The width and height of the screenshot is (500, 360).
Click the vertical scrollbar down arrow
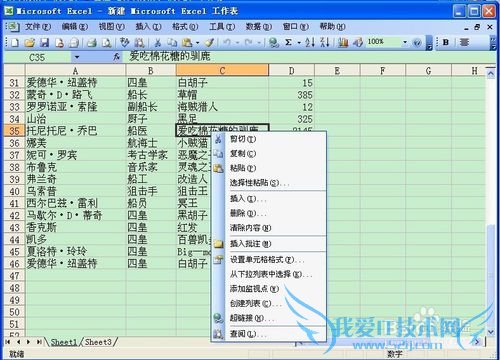490,331
